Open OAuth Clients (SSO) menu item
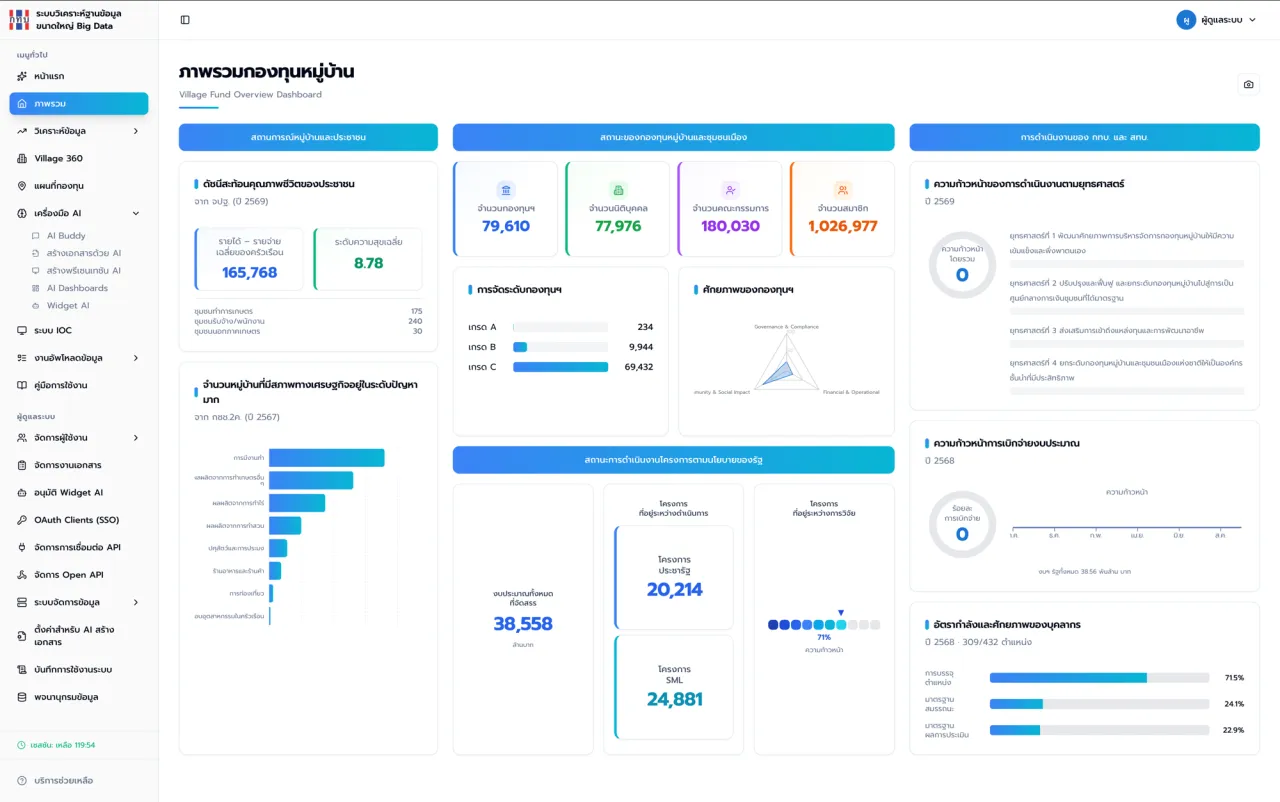This screenshot has width=1280, height=802. click(x=79, y=520)
